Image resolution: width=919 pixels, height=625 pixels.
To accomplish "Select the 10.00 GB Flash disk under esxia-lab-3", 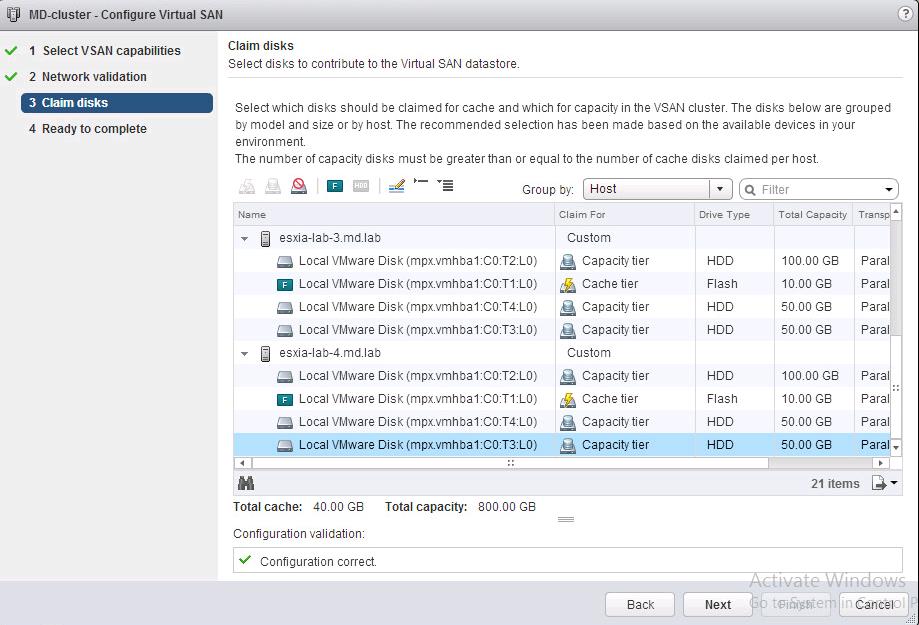I will [x=417, y=284].
